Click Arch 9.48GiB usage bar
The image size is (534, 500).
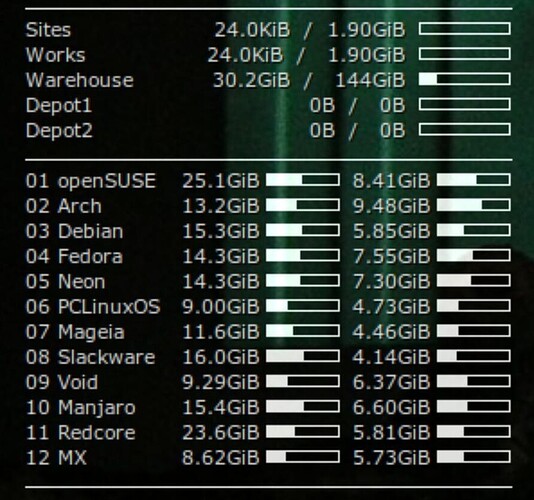click(474, 205)
